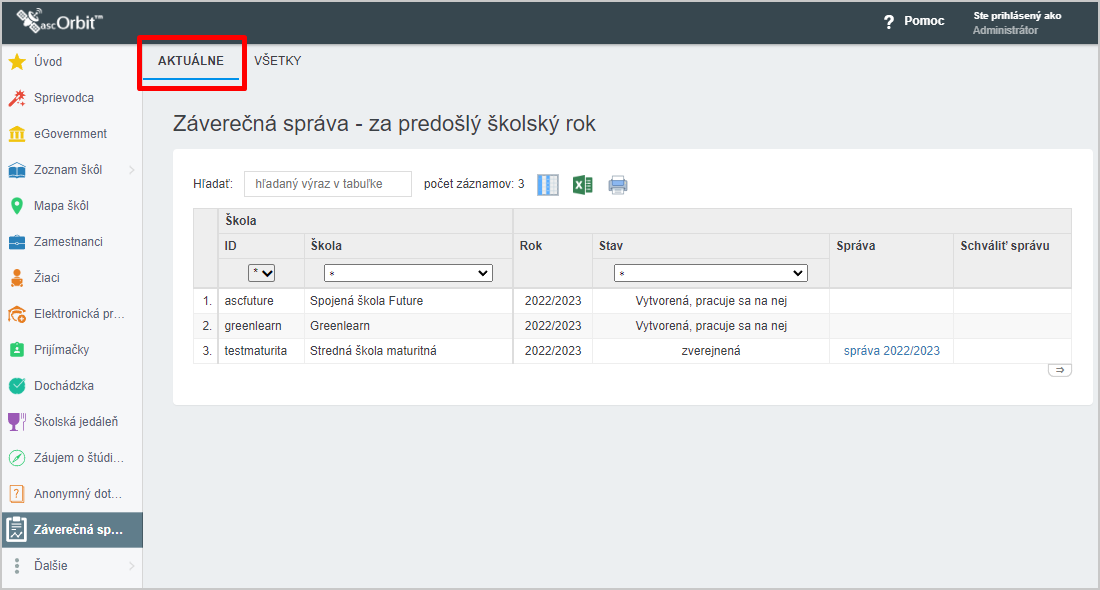Go to eGovernment section
This screenshot has height=590, width=1100.
(x=70, y=134)
